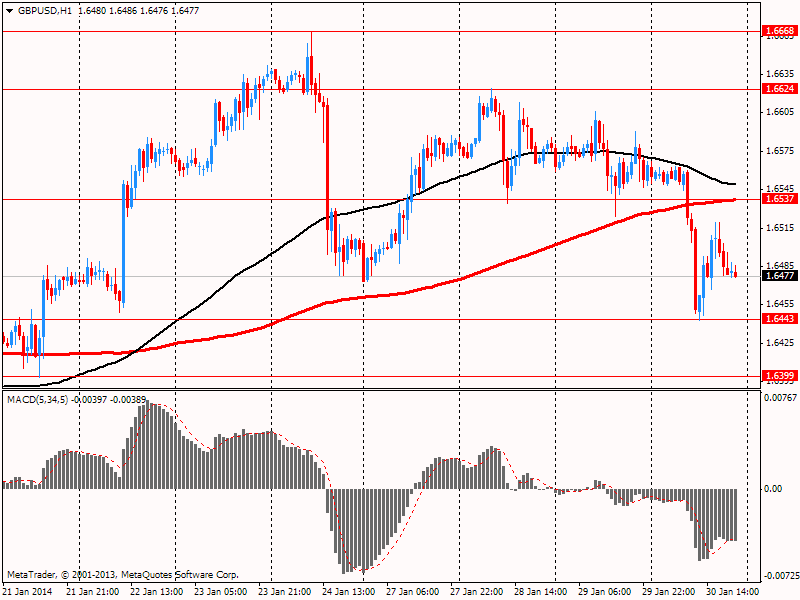Click the black 1.6477 current price tag
Screen dimensions: 800x600
[780, 276]
